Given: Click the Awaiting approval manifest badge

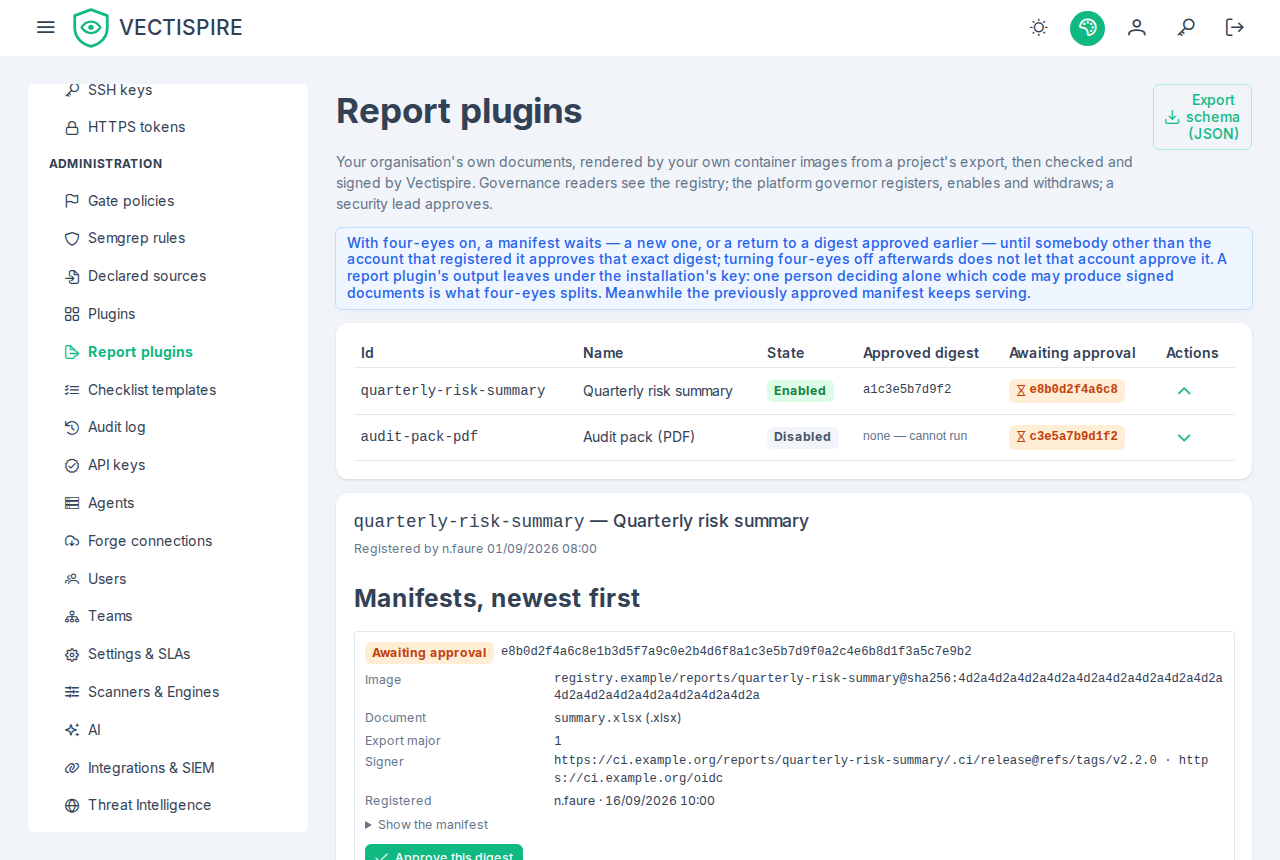Looking at the screenshot, I should point(429,653).
